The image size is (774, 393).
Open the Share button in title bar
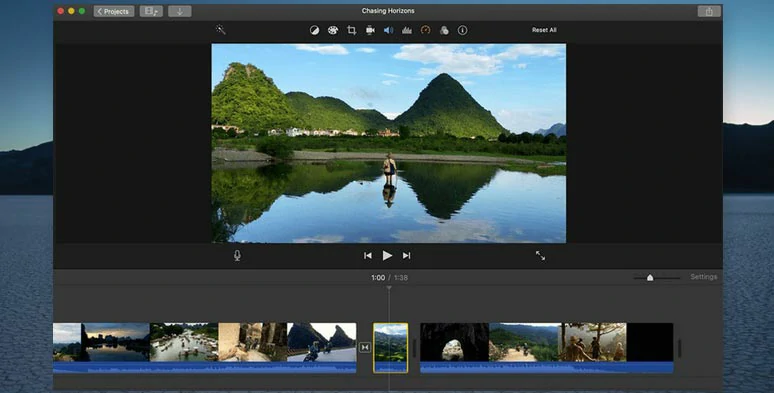coord(709,11)
